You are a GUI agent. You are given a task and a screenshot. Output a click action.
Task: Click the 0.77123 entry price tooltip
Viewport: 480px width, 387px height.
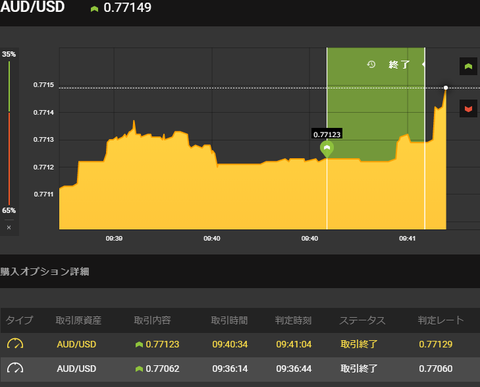[x=327, y=134]
